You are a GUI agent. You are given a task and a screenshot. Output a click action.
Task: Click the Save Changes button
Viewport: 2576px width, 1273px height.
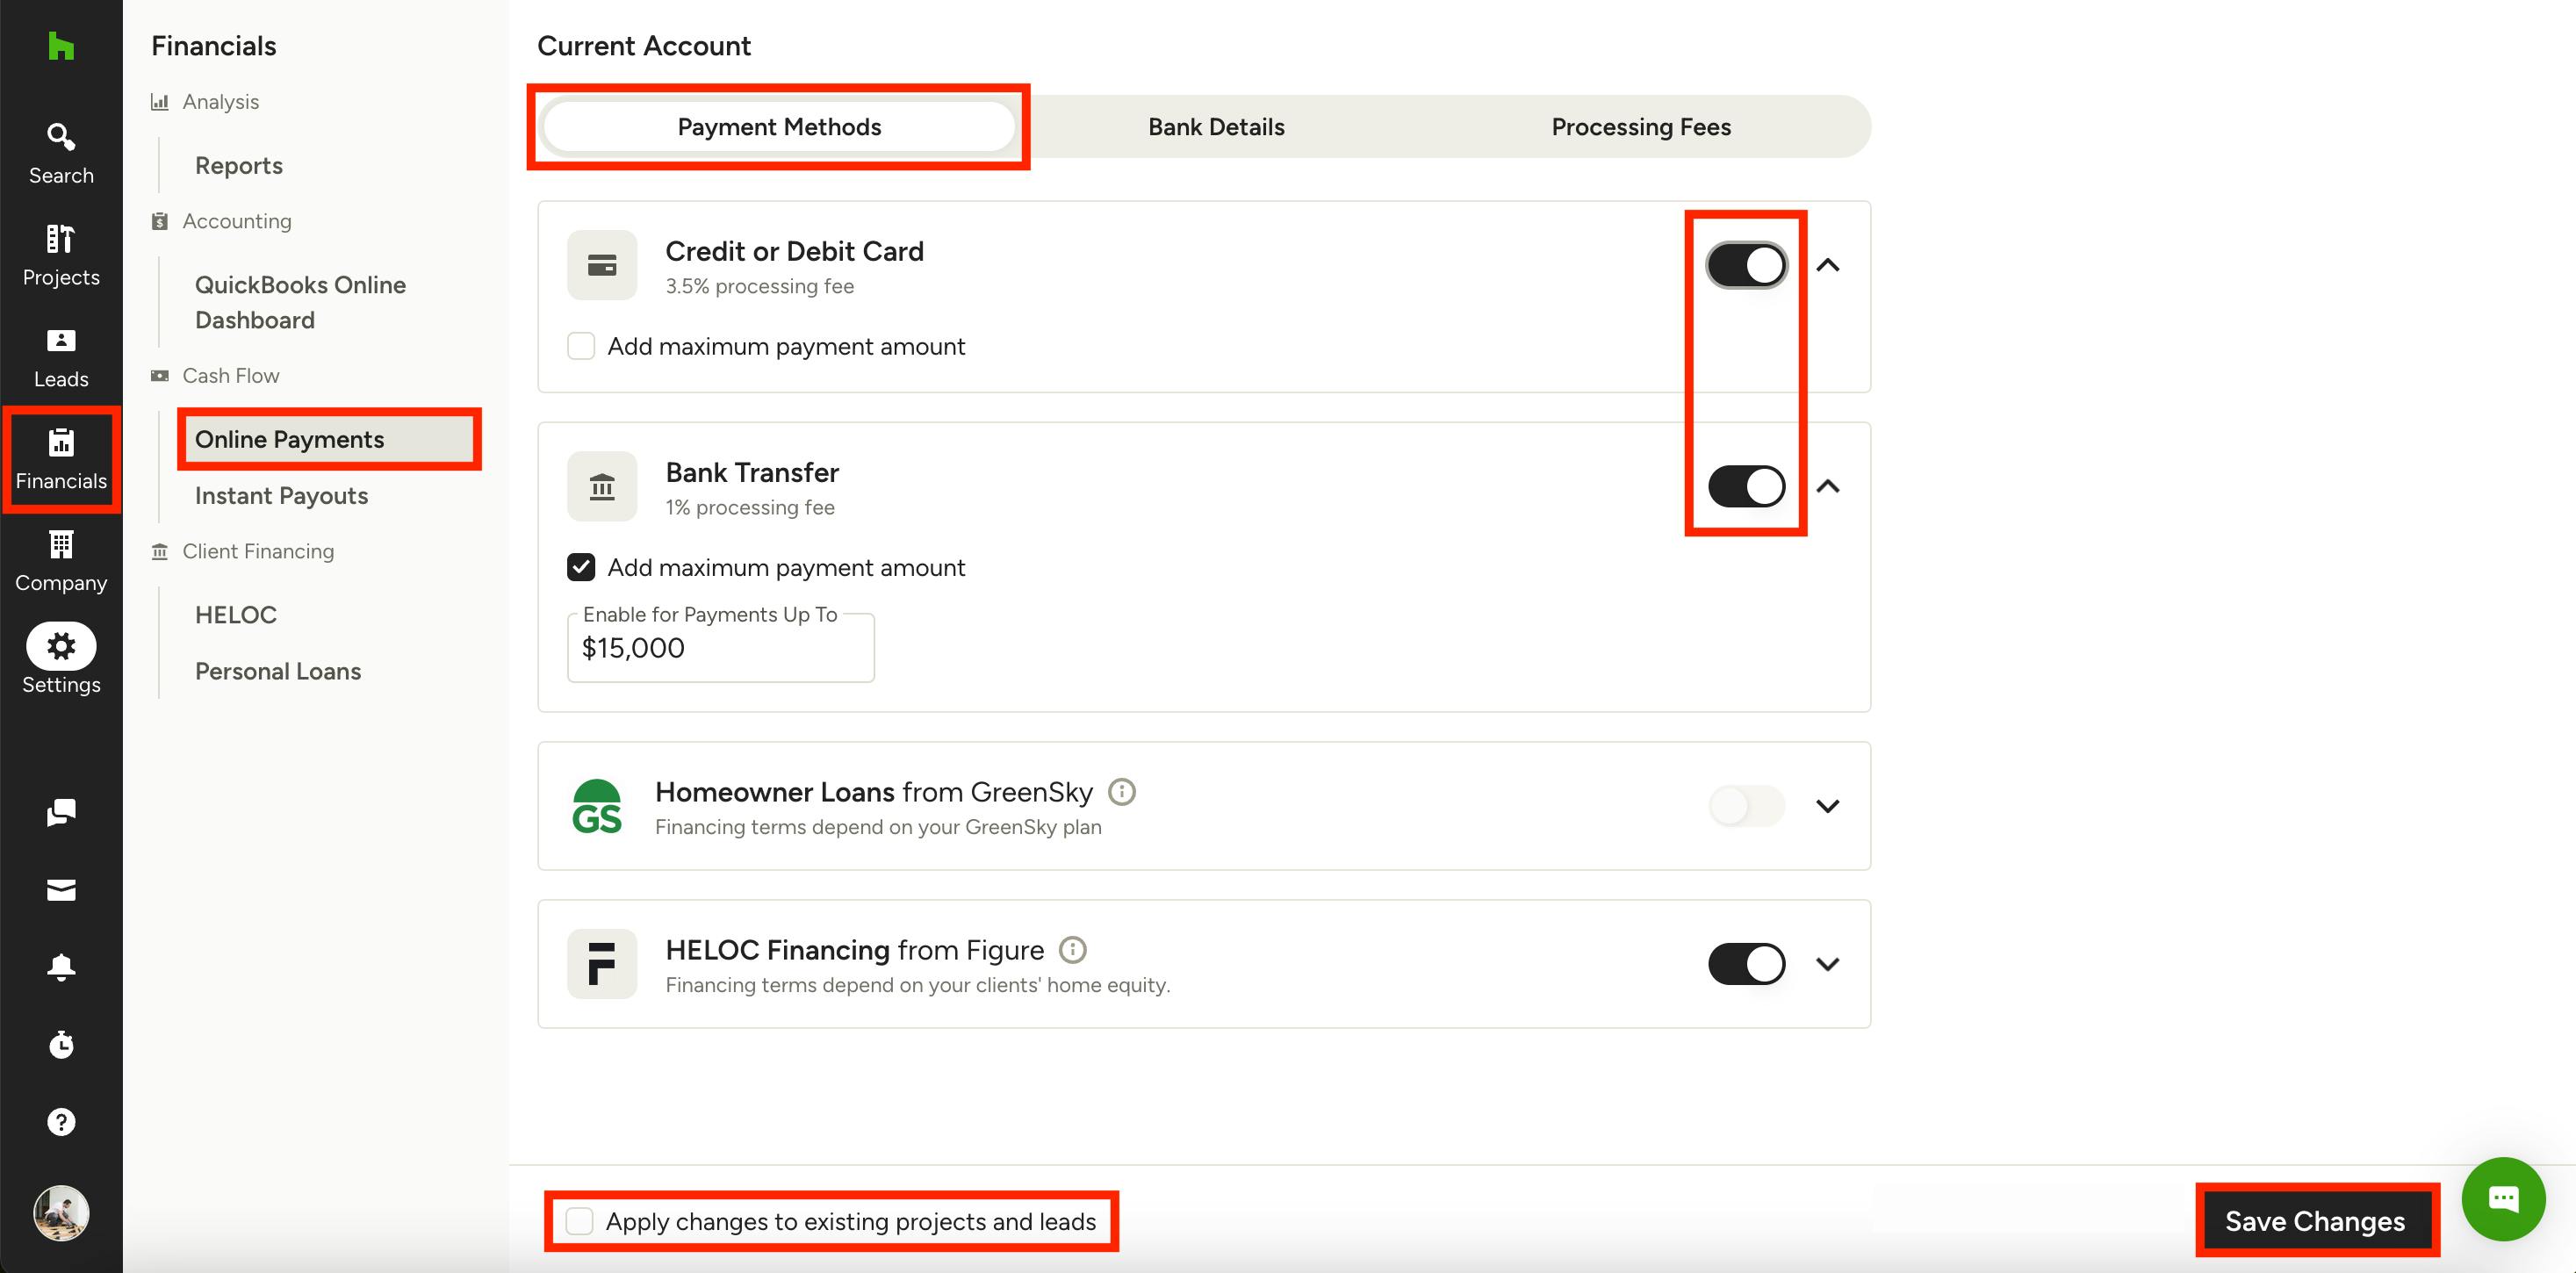[x=2315, y=1221]
